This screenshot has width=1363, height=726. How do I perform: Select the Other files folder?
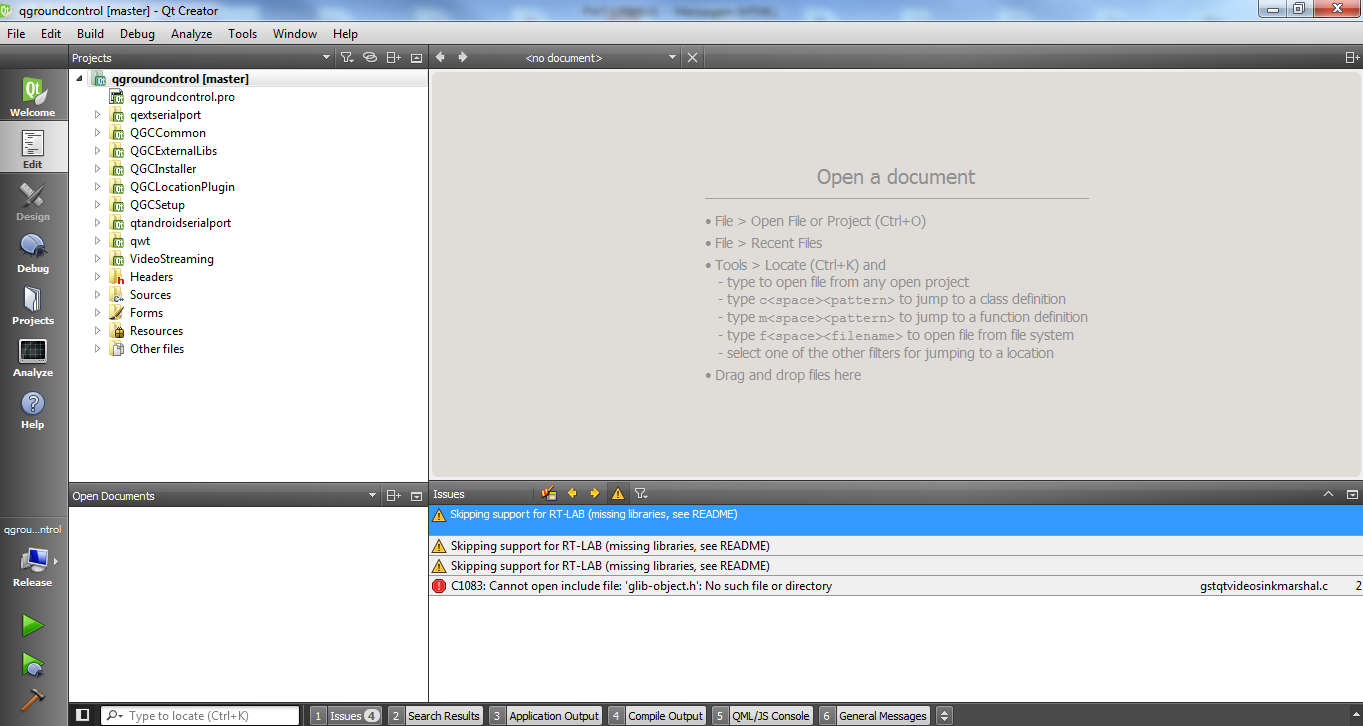156,349
